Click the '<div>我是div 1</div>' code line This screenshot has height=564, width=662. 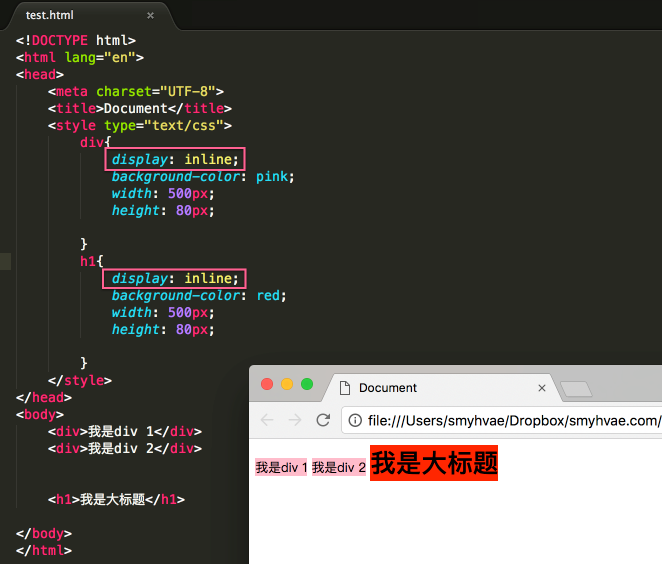125,431
